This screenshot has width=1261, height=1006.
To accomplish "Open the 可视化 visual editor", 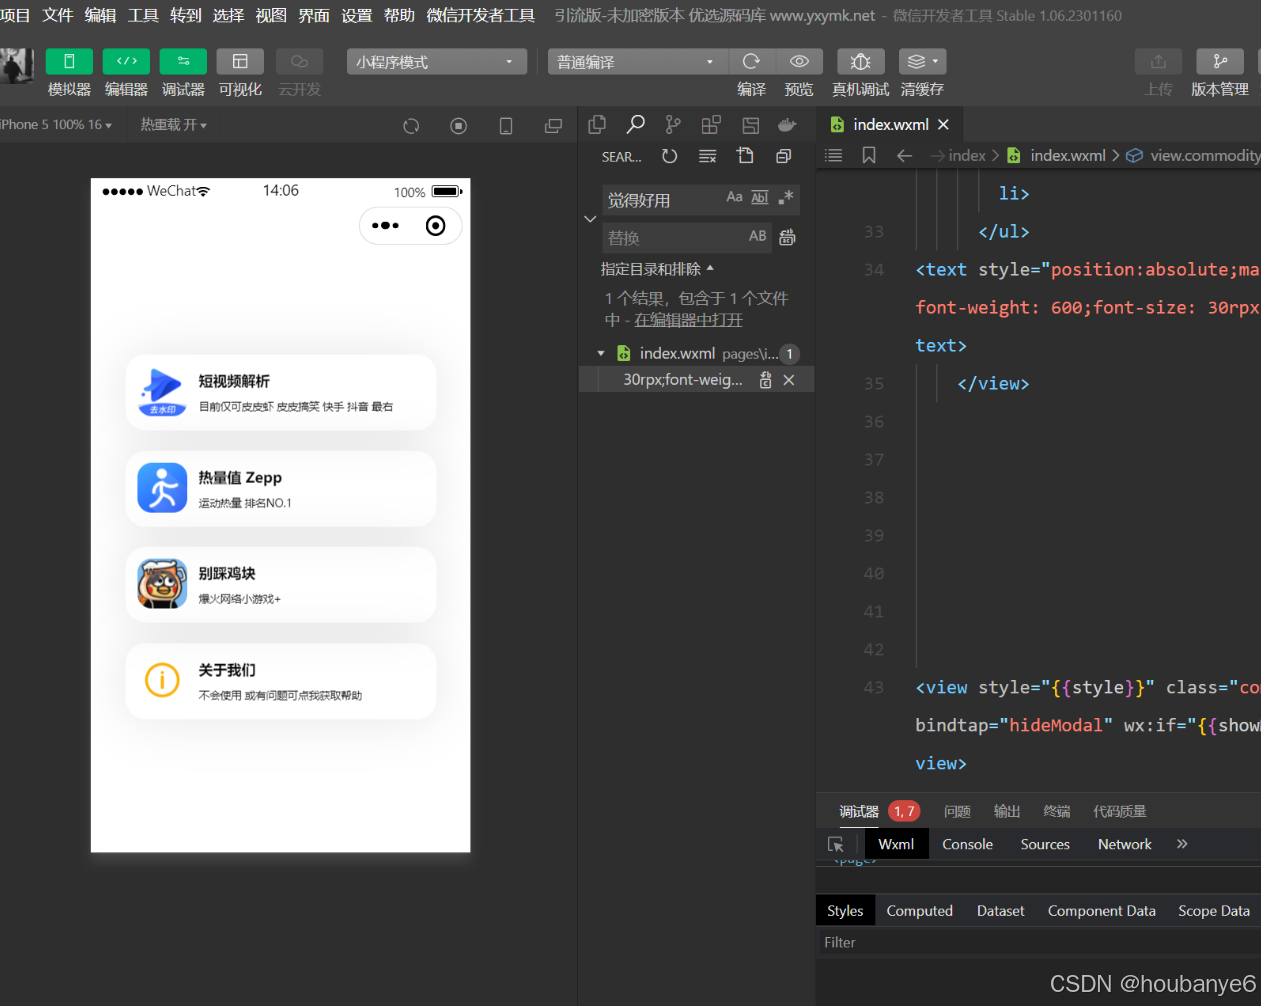I will tap(240, 61).
